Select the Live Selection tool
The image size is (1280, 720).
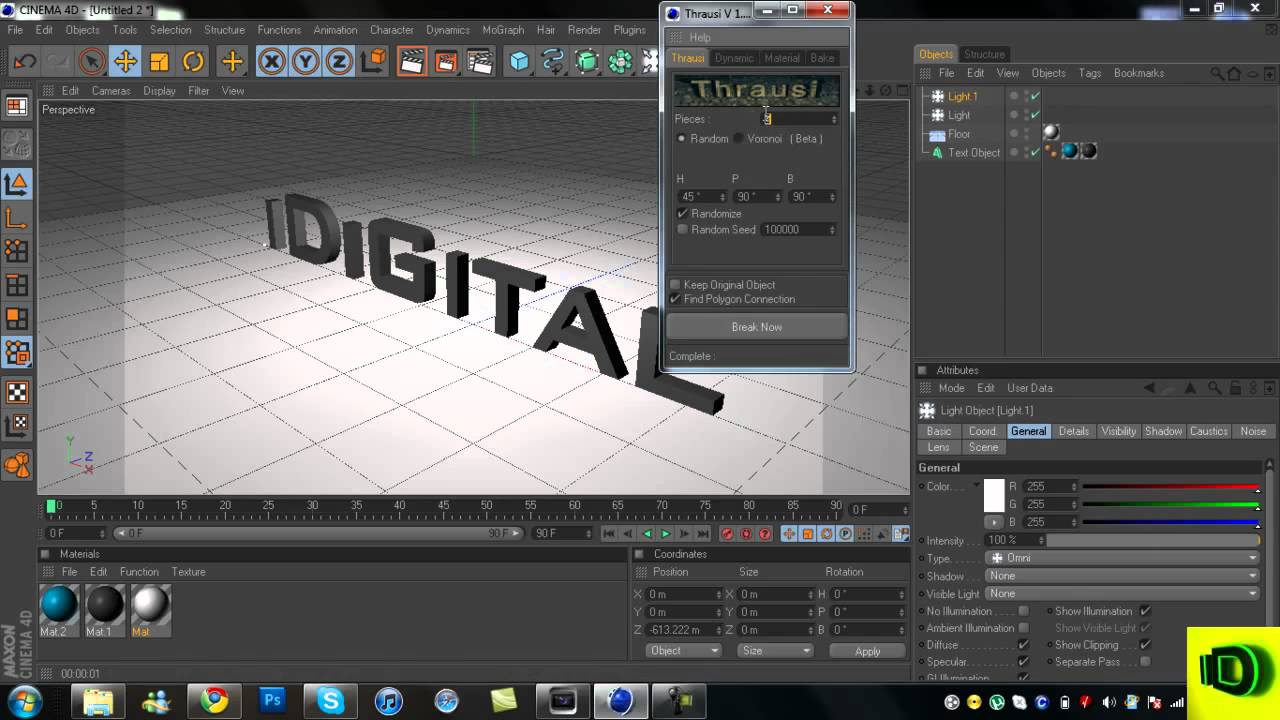(x=91, y=62)
